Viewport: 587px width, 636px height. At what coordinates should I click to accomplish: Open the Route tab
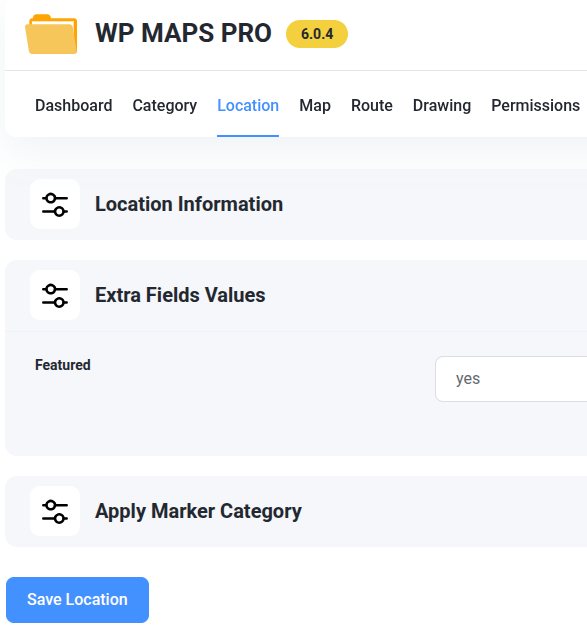[372, 105]
